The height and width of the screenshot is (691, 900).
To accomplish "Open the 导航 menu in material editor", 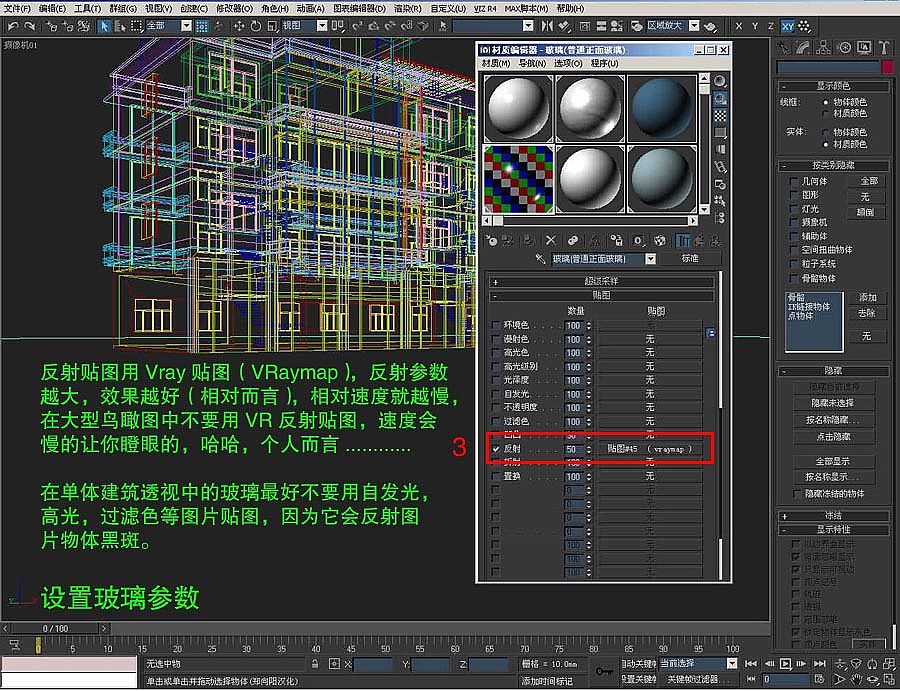I will [x=531, y=63].
